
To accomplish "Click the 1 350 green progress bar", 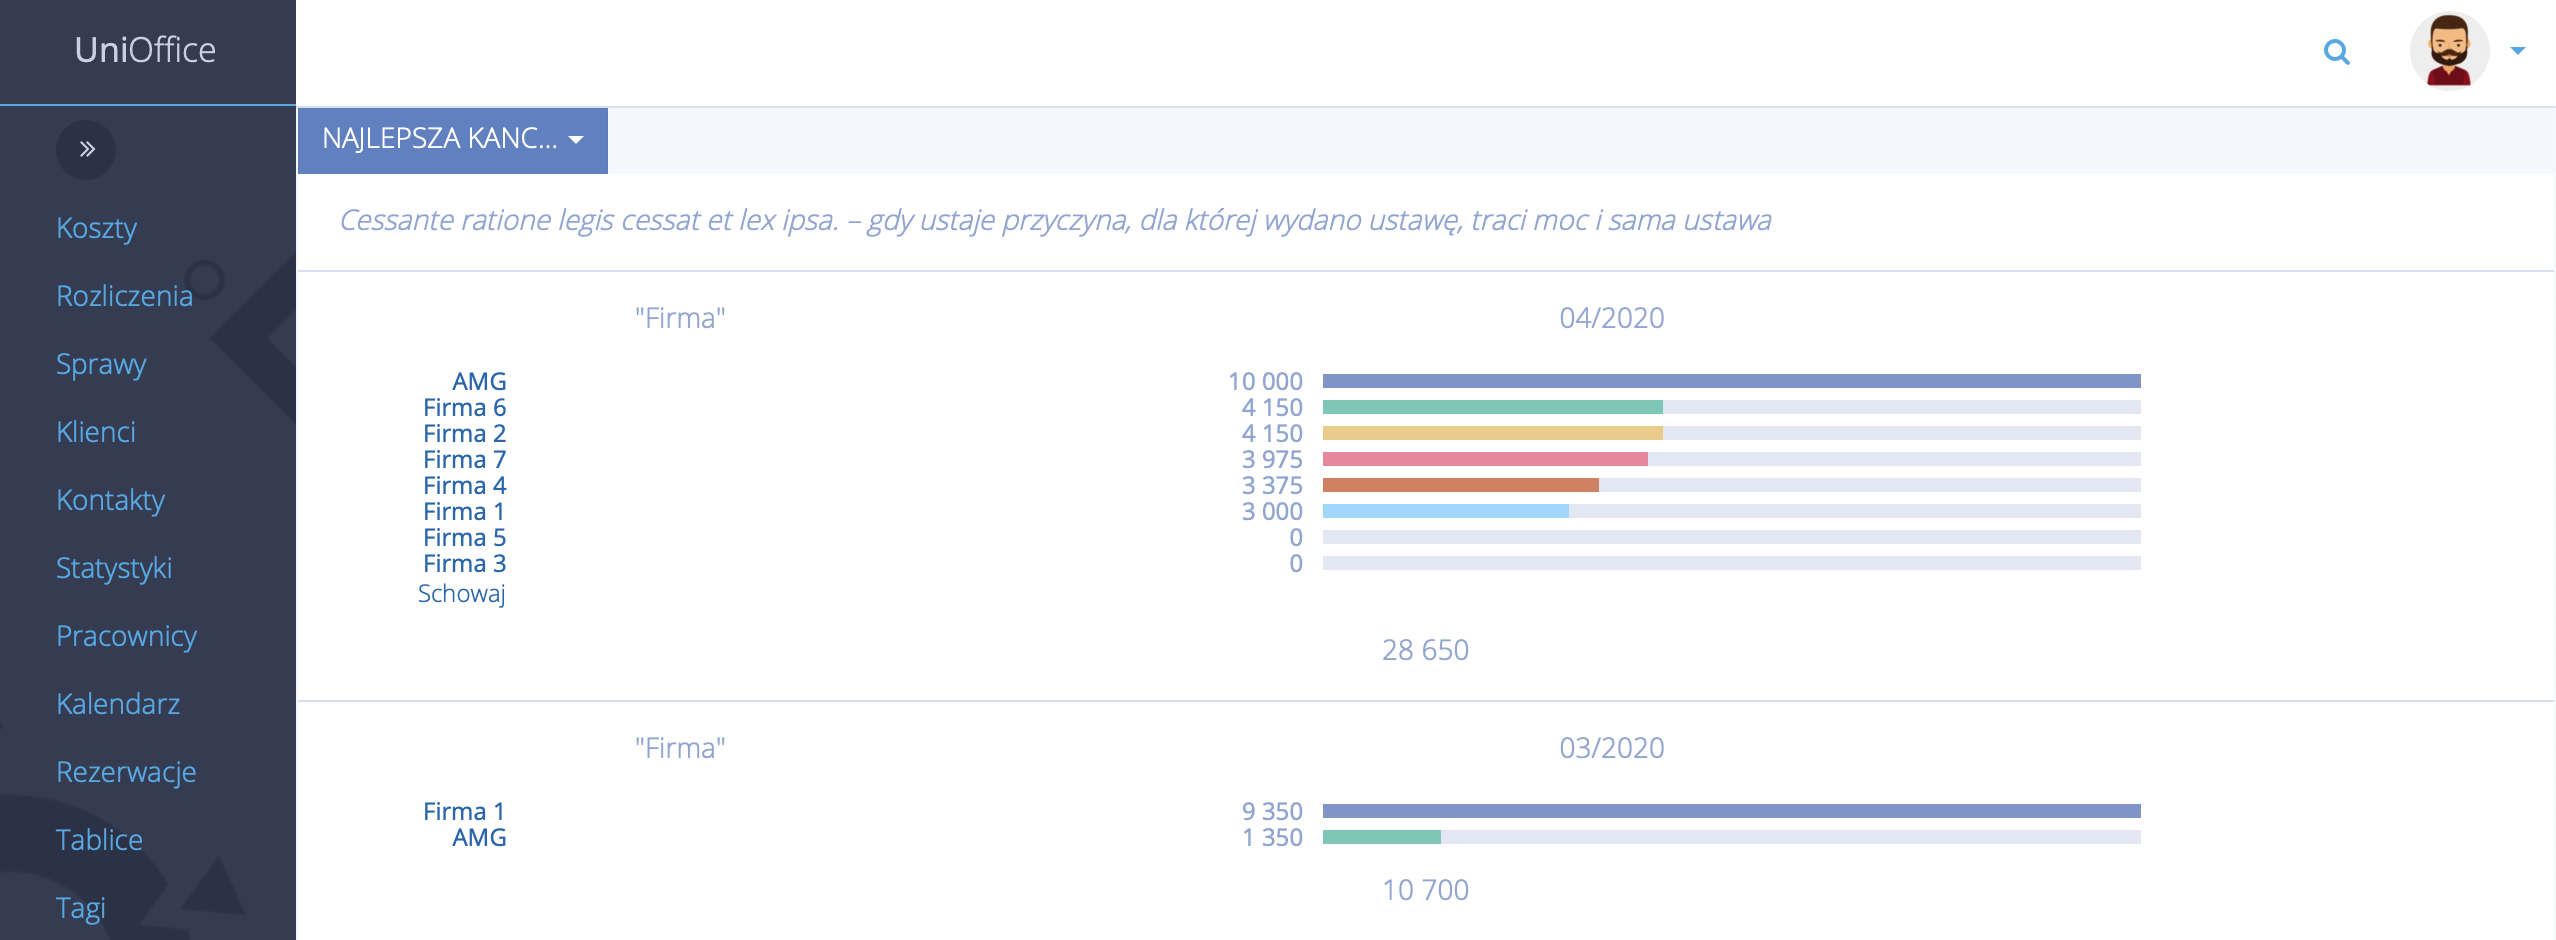I will point(1381,837).
